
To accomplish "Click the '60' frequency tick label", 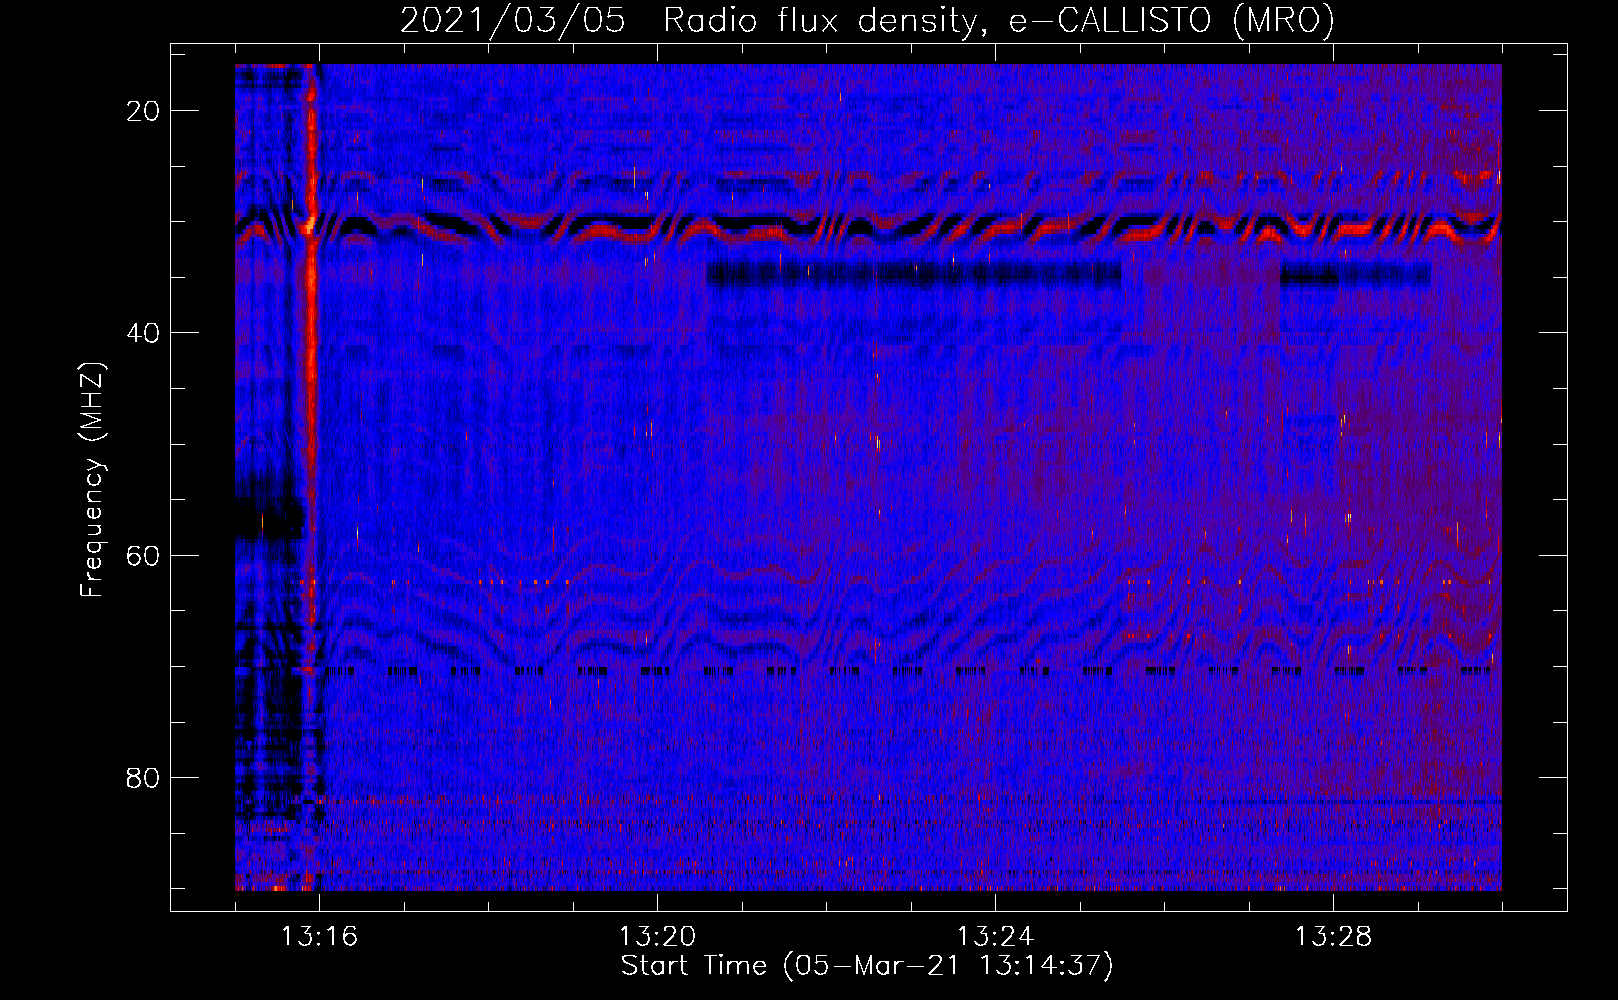I will [143, 556].
